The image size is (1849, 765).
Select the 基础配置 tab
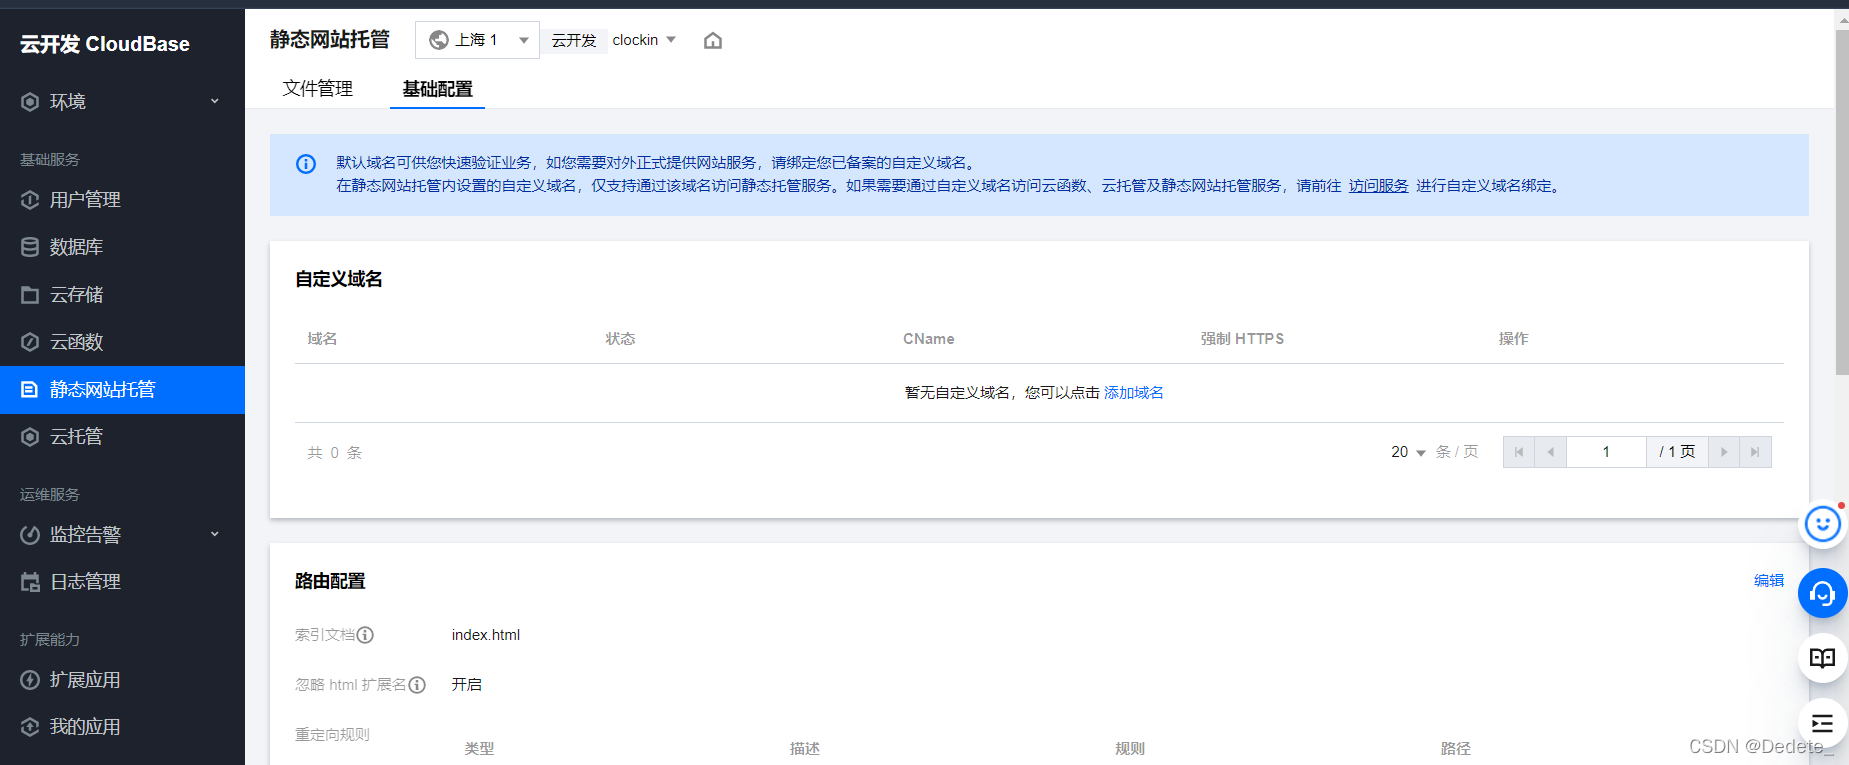click(x=437, y=88)
